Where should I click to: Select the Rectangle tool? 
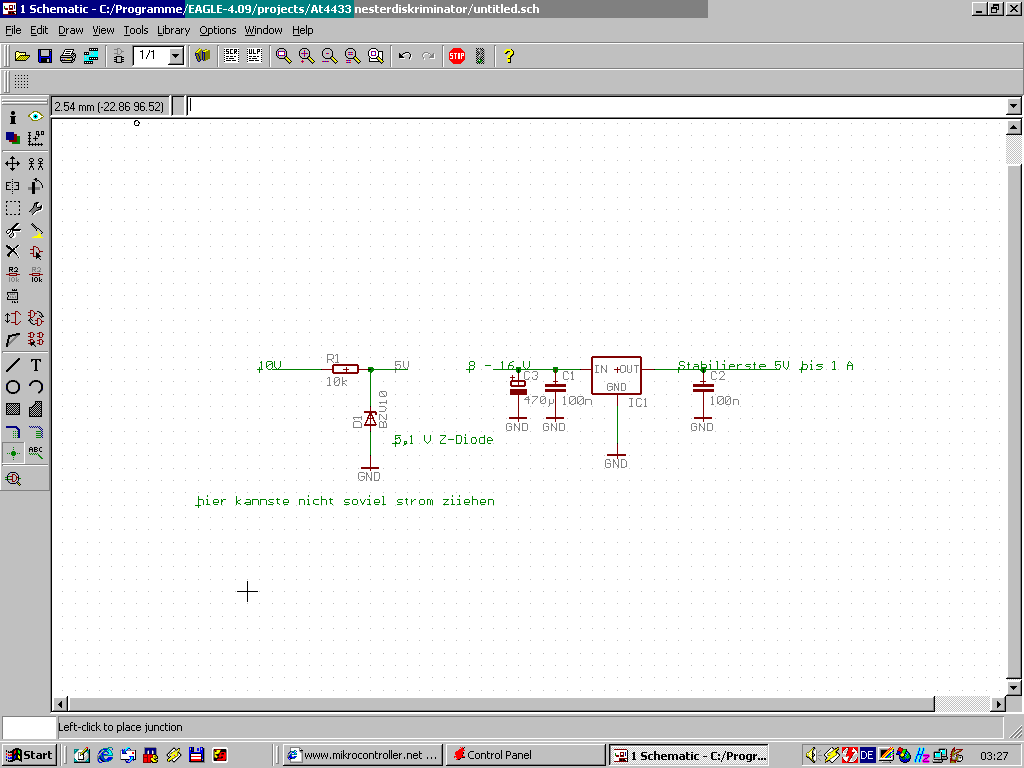(x=13, y=409)
